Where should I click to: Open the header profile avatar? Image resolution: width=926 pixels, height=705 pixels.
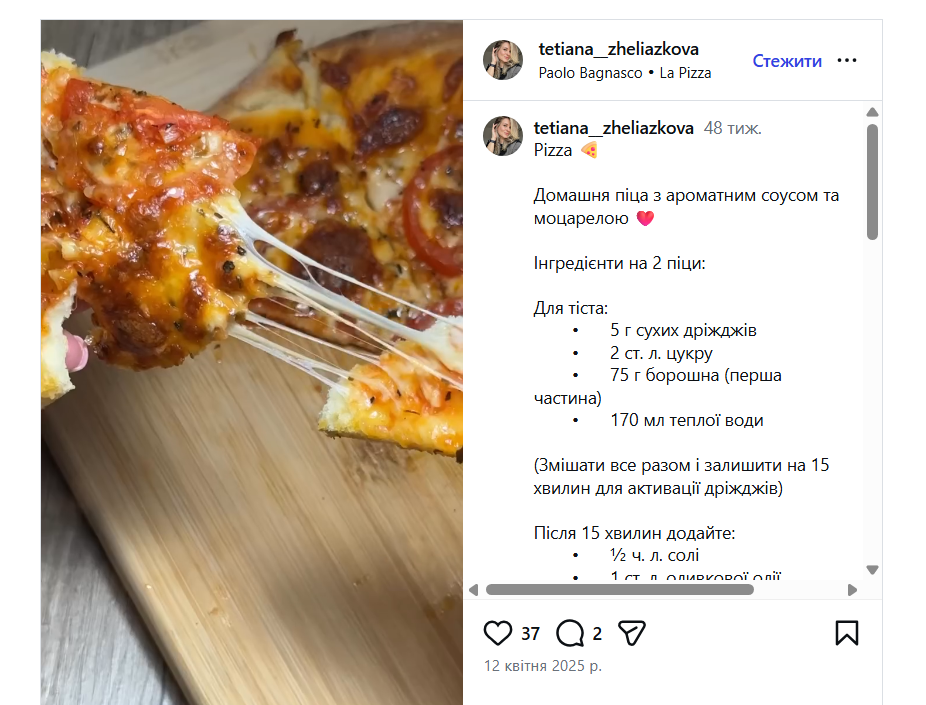coord(503,60)
